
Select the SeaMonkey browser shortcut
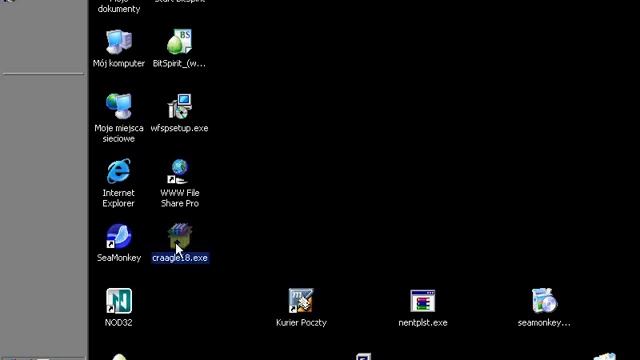coord(119,236)
